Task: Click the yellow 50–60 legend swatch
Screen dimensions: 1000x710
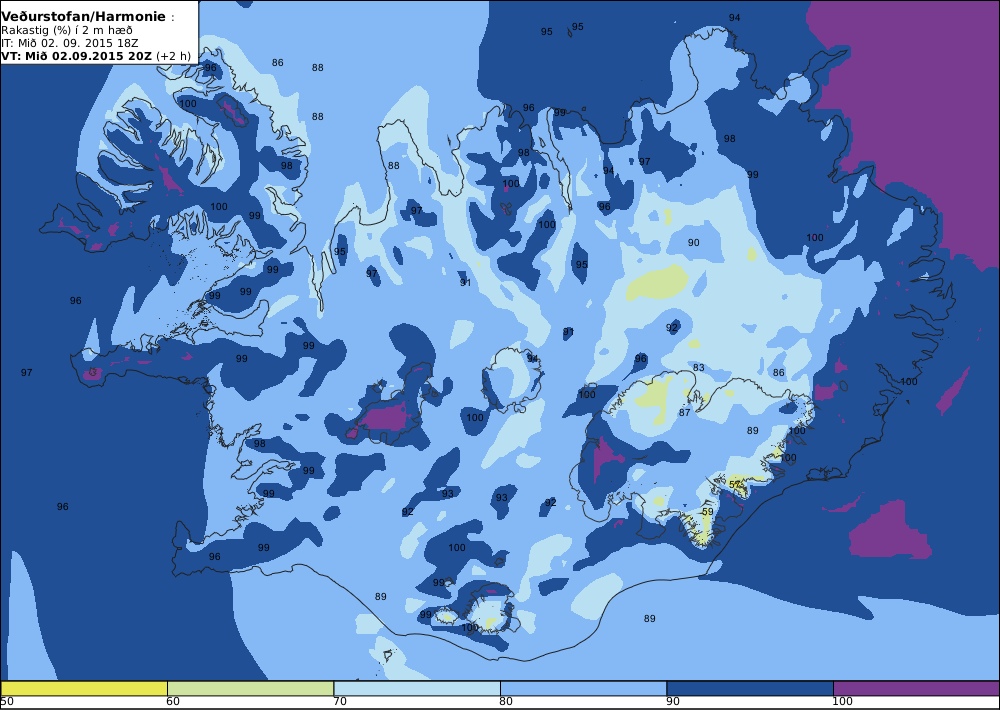Action: [84, 688]
